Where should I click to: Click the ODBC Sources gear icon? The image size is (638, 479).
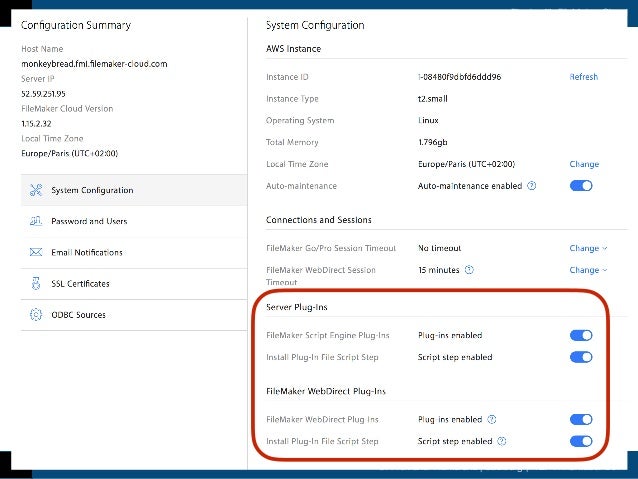coord(36,315)
